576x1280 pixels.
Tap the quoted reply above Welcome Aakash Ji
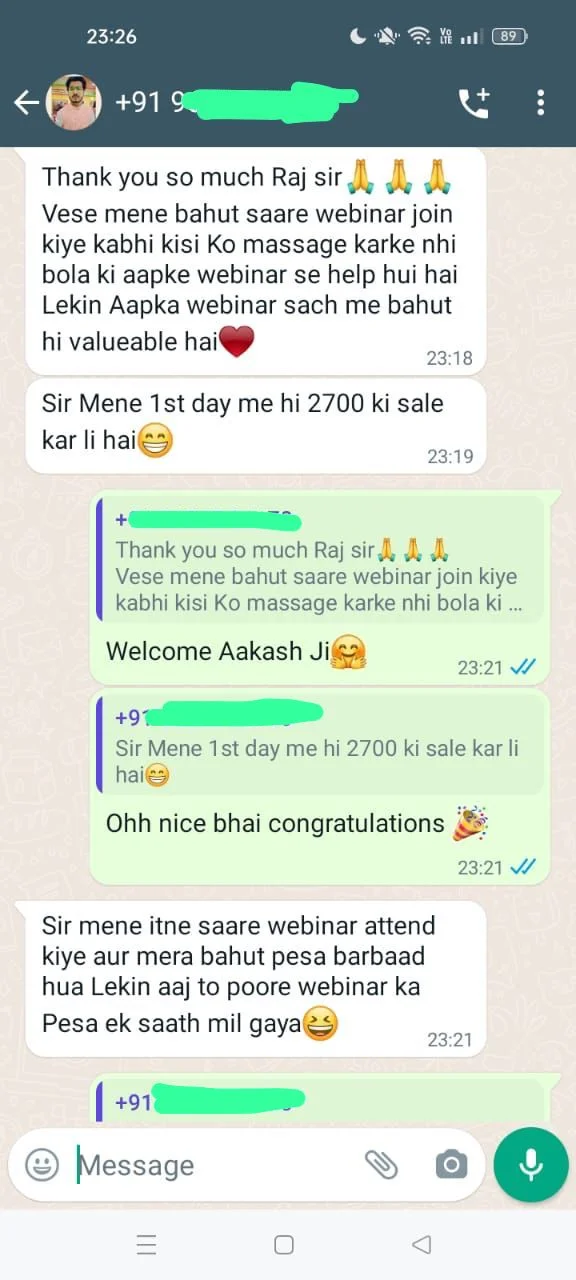(x=320, y=562)
